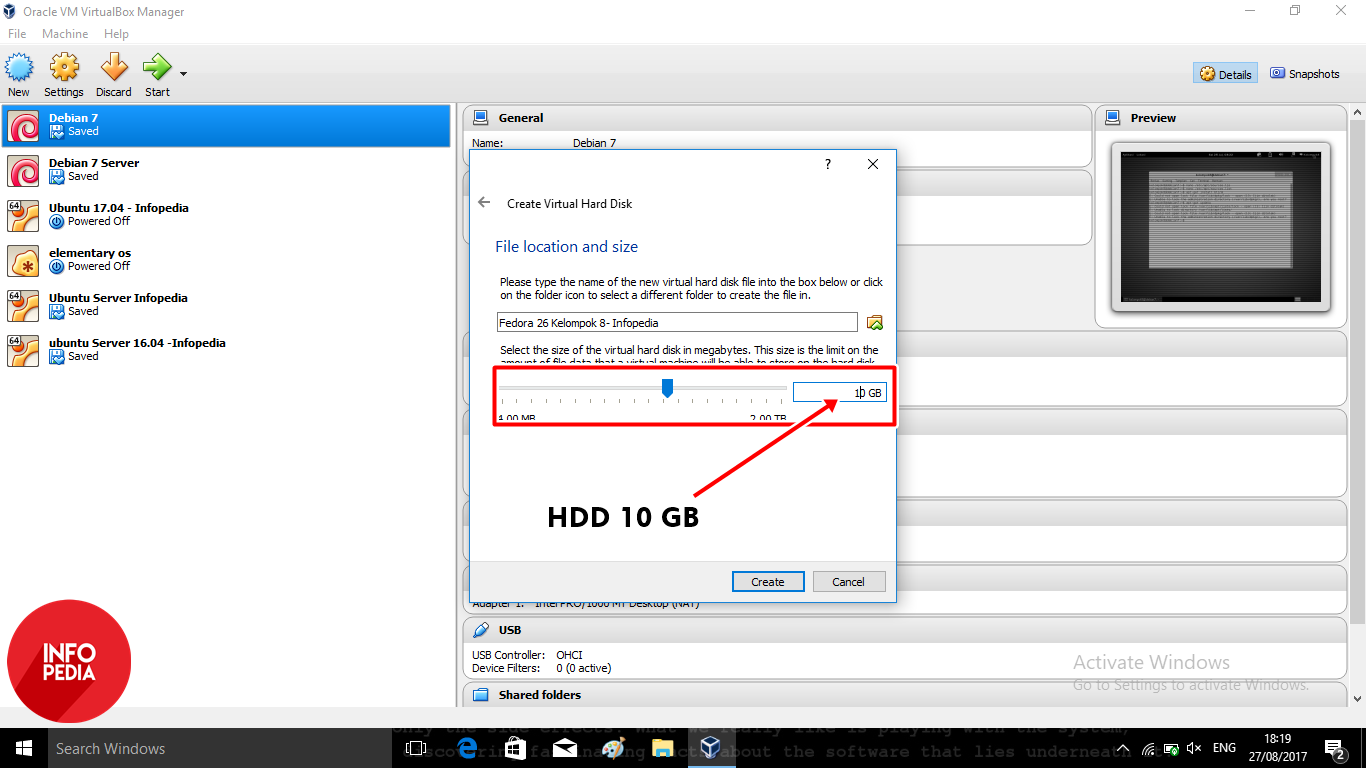Click the green Start arrow icon
This screenshot has width=1366, height=768.
(157, 68)
